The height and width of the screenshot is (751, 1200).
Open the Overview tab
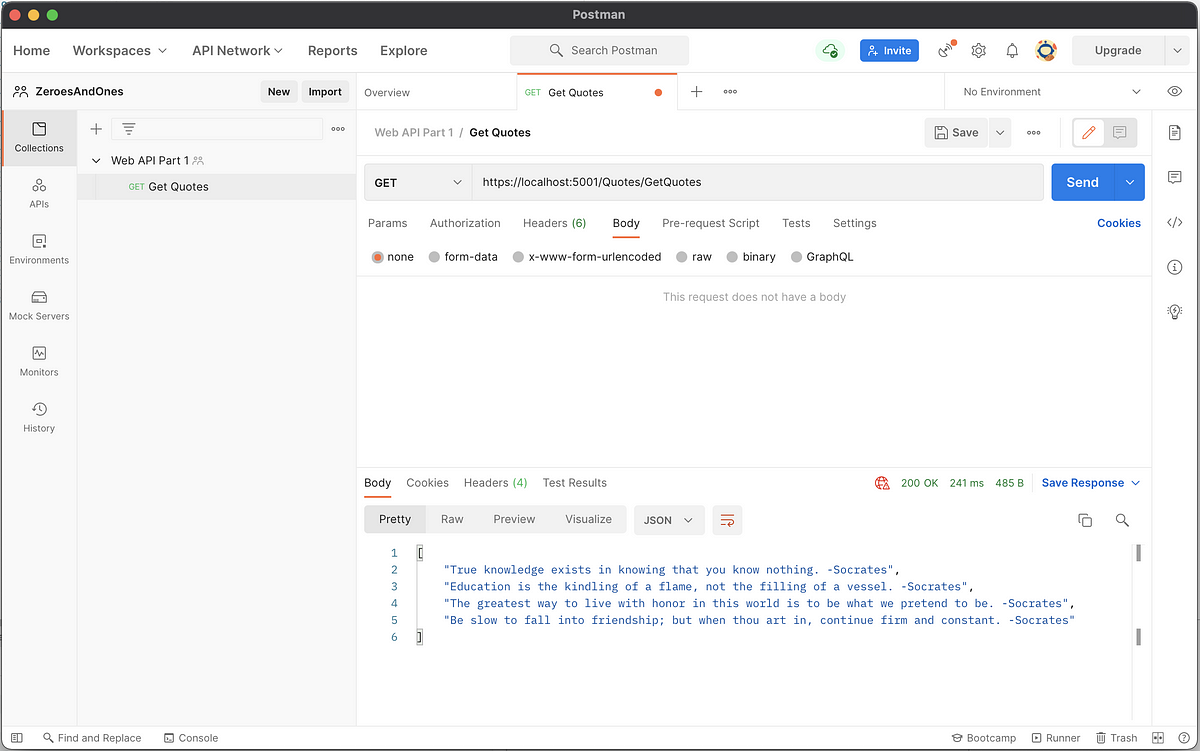coord(387,92)
